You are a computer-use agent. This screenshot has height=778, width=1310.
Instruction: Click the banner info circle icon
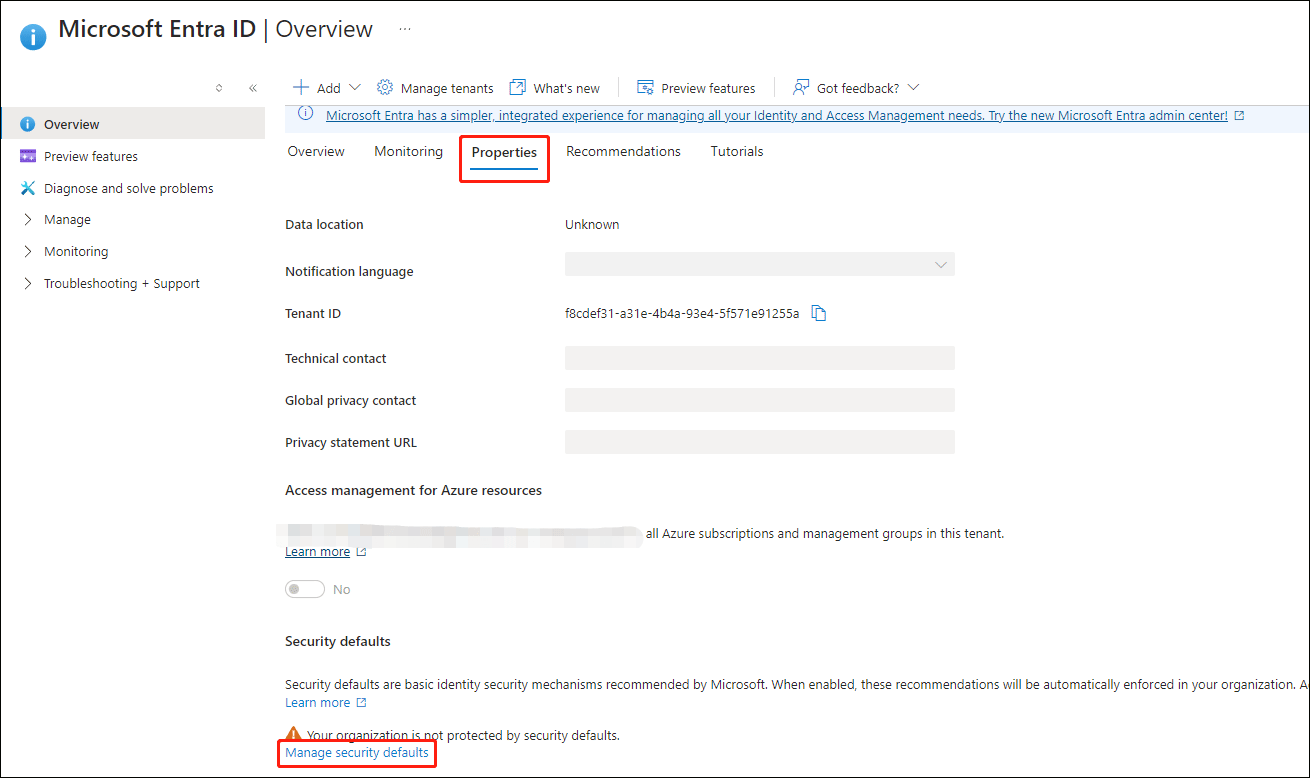pyautogui.click(x=306, y=114)
